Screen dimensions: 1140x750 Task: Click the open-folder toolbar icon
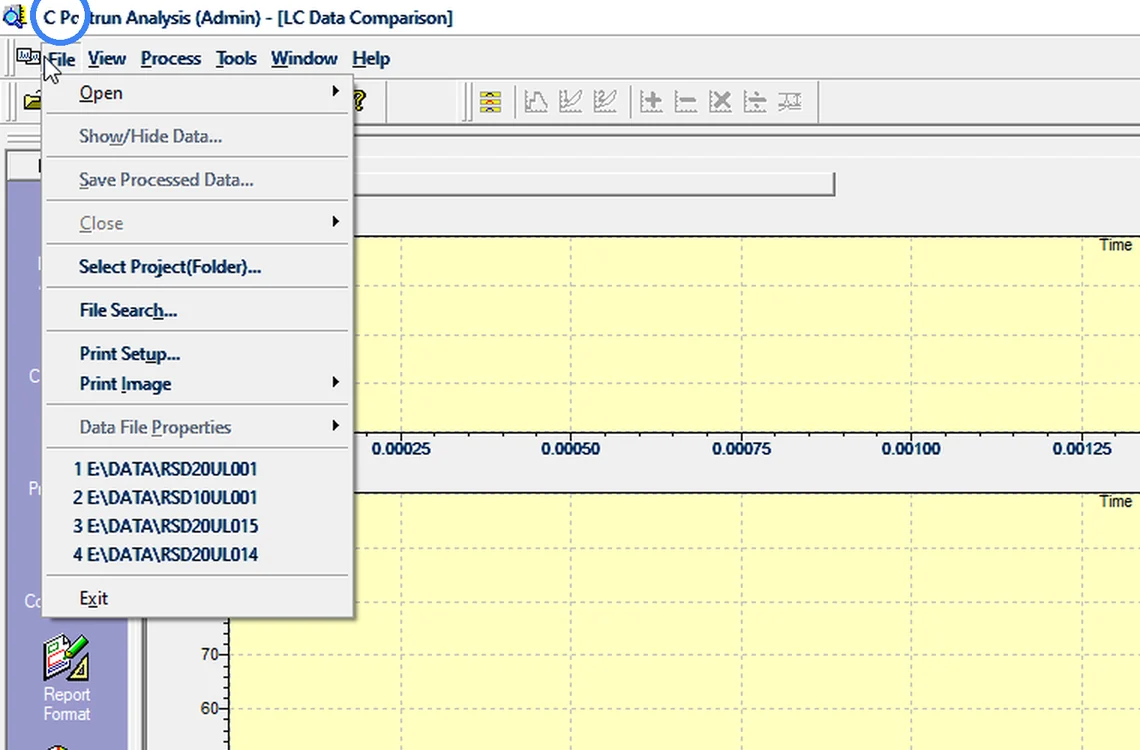pyautogui.click(x=32, y=101)
